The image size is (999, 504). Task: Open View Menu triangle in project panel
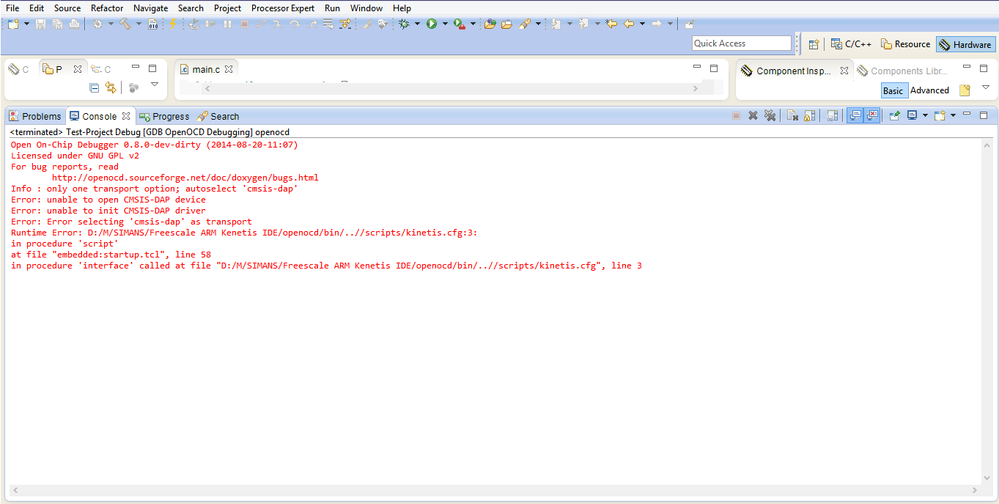[154, 84]
